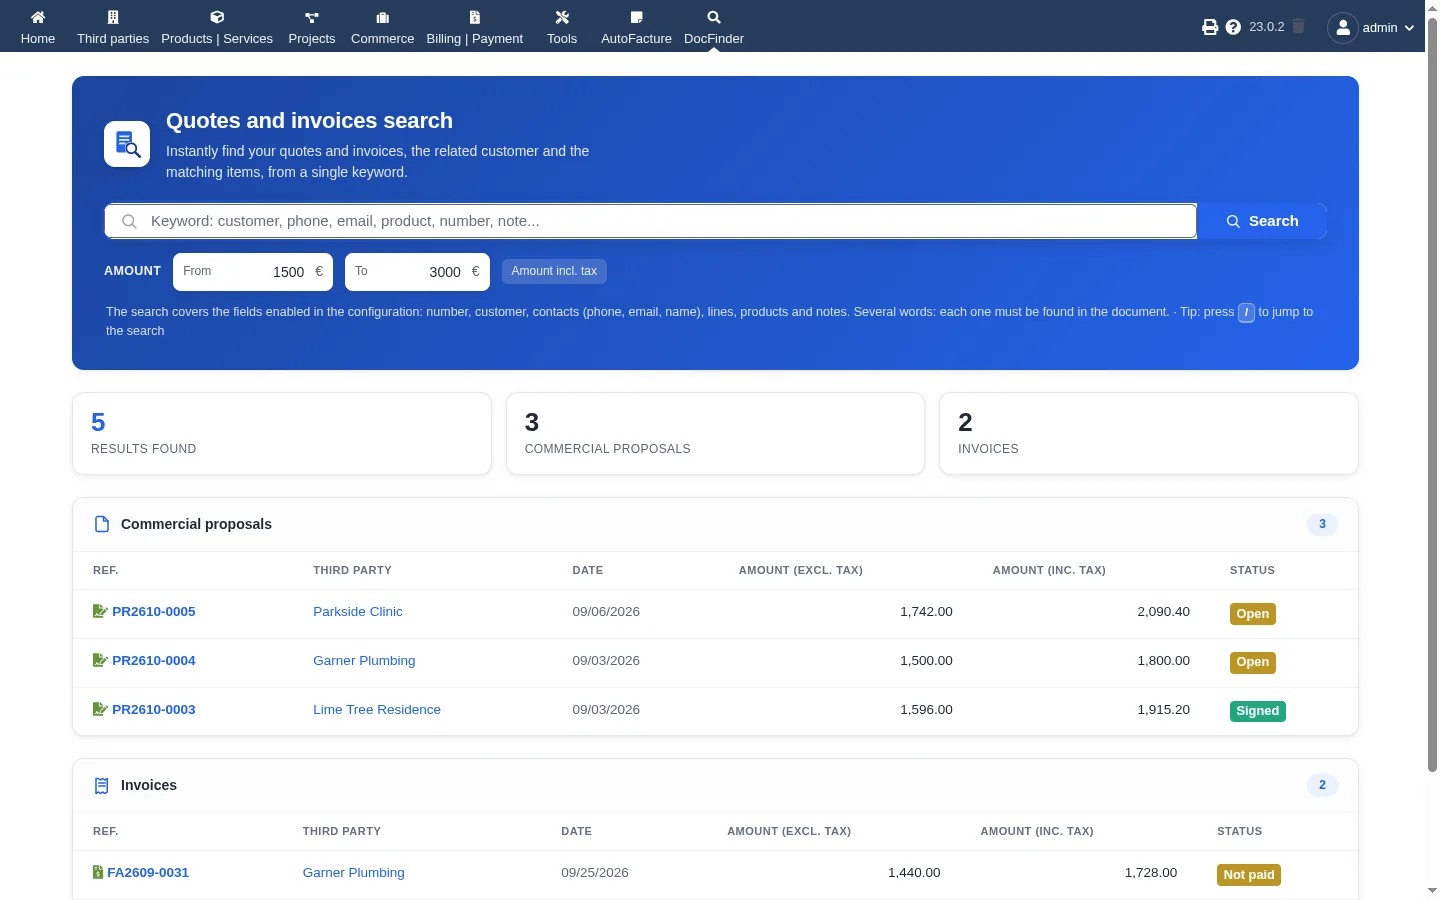Open the AutoFacture module
Image resolution: width=1440 pixels, height=900 pixels.
coord(636,27)
